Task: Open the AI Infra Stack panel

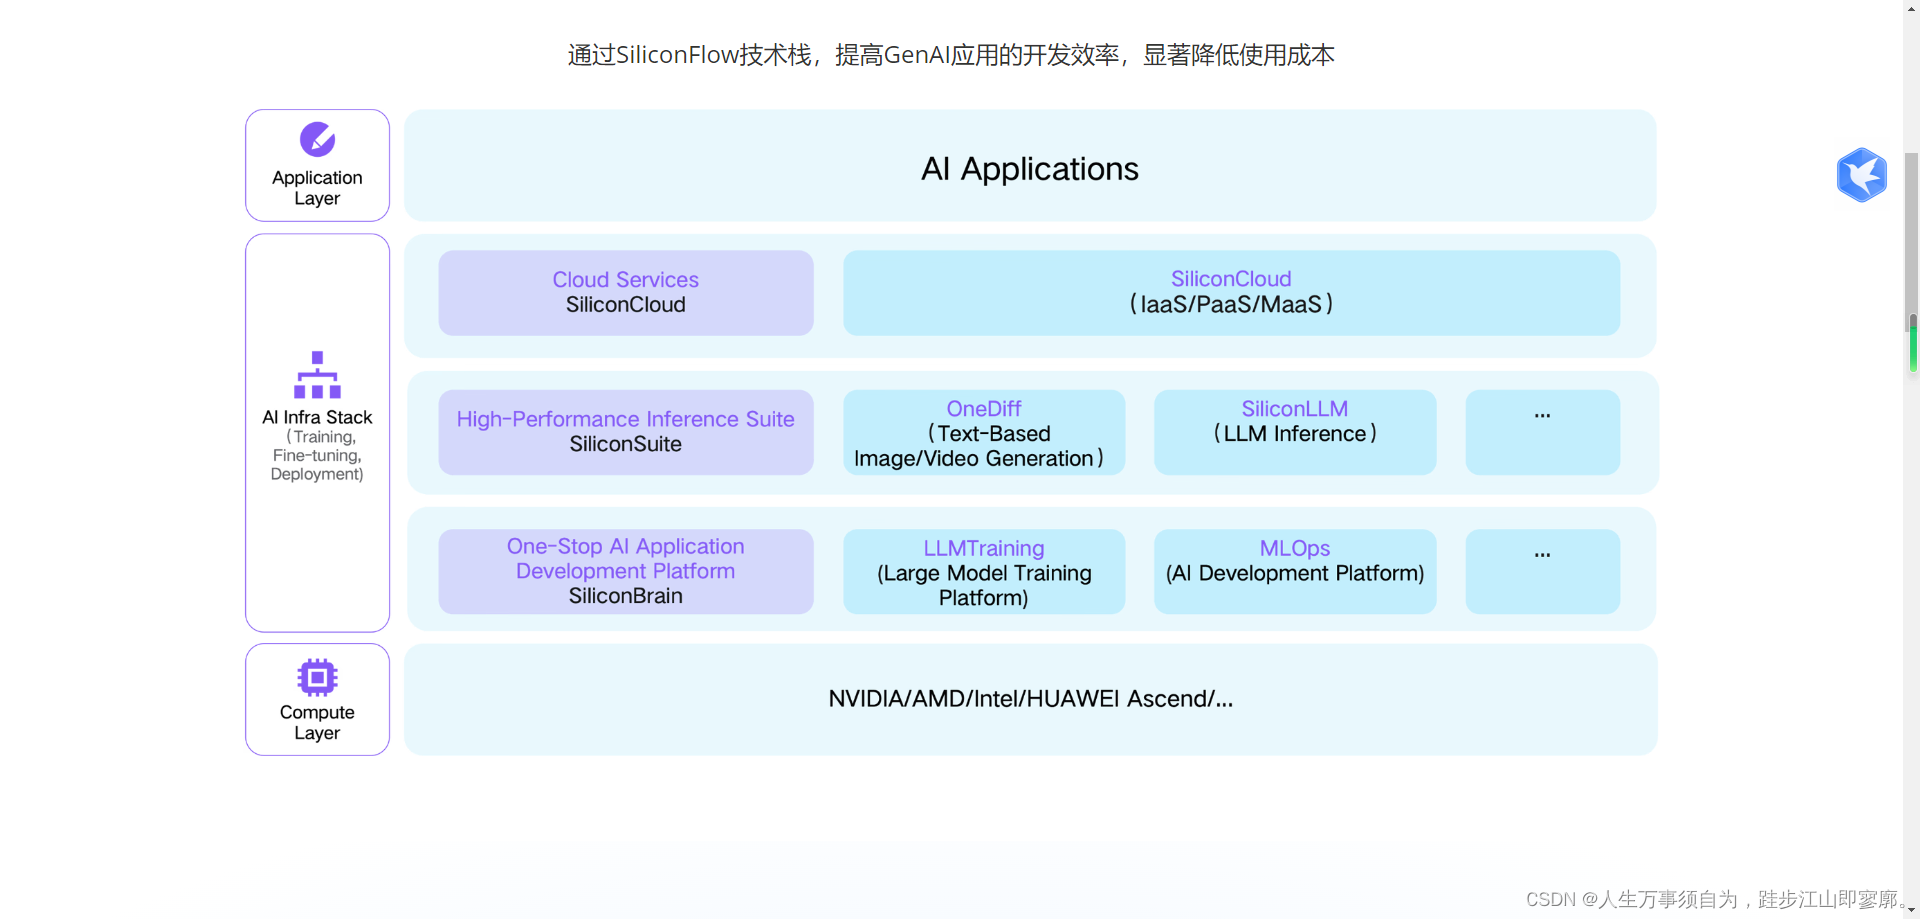Action: [317, 432]
